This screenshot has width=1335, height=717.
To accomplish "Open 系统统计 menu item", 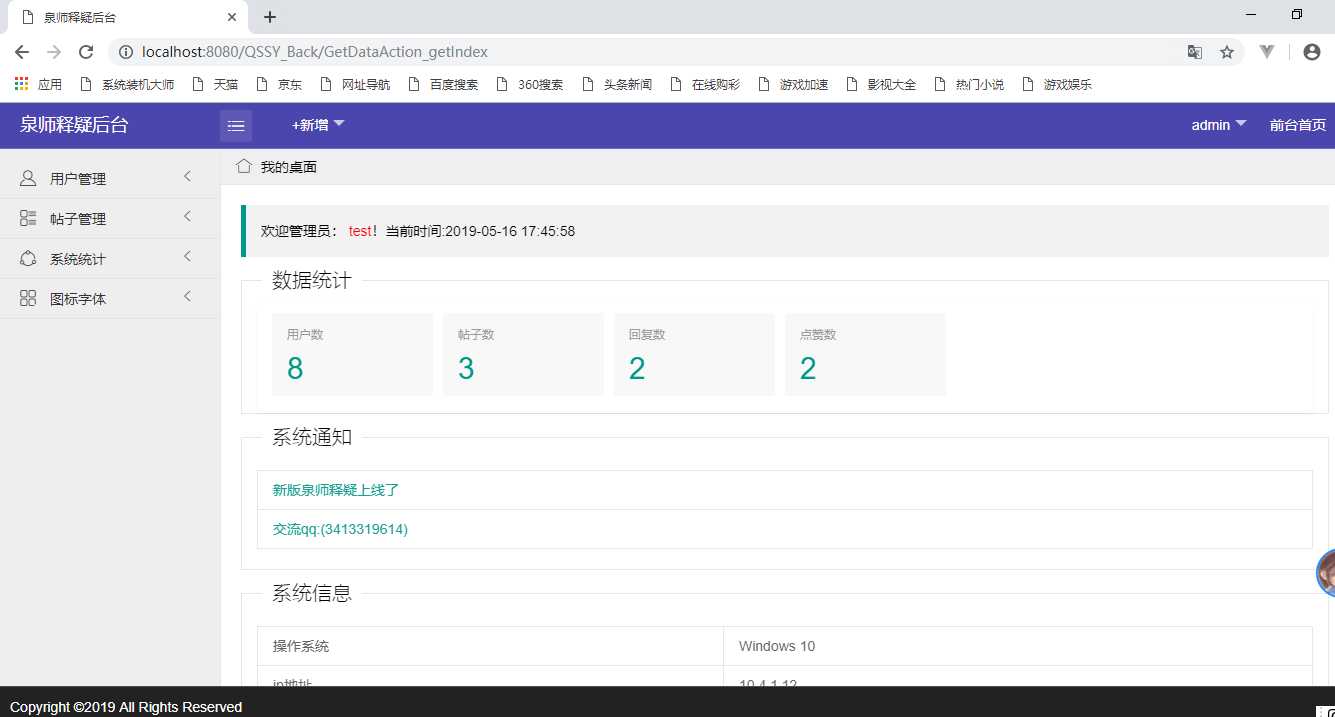I will (x=110, y=258).
